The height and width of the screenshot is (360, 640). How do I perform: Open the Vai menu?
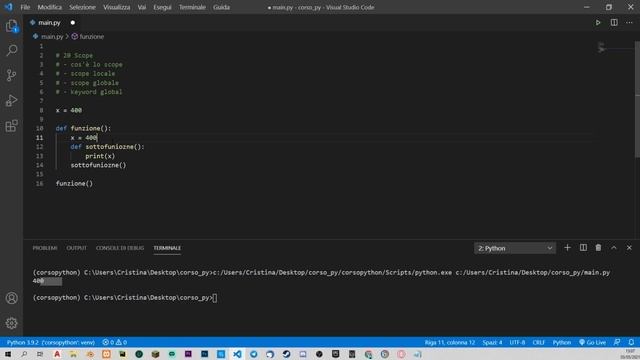[142, 7]
